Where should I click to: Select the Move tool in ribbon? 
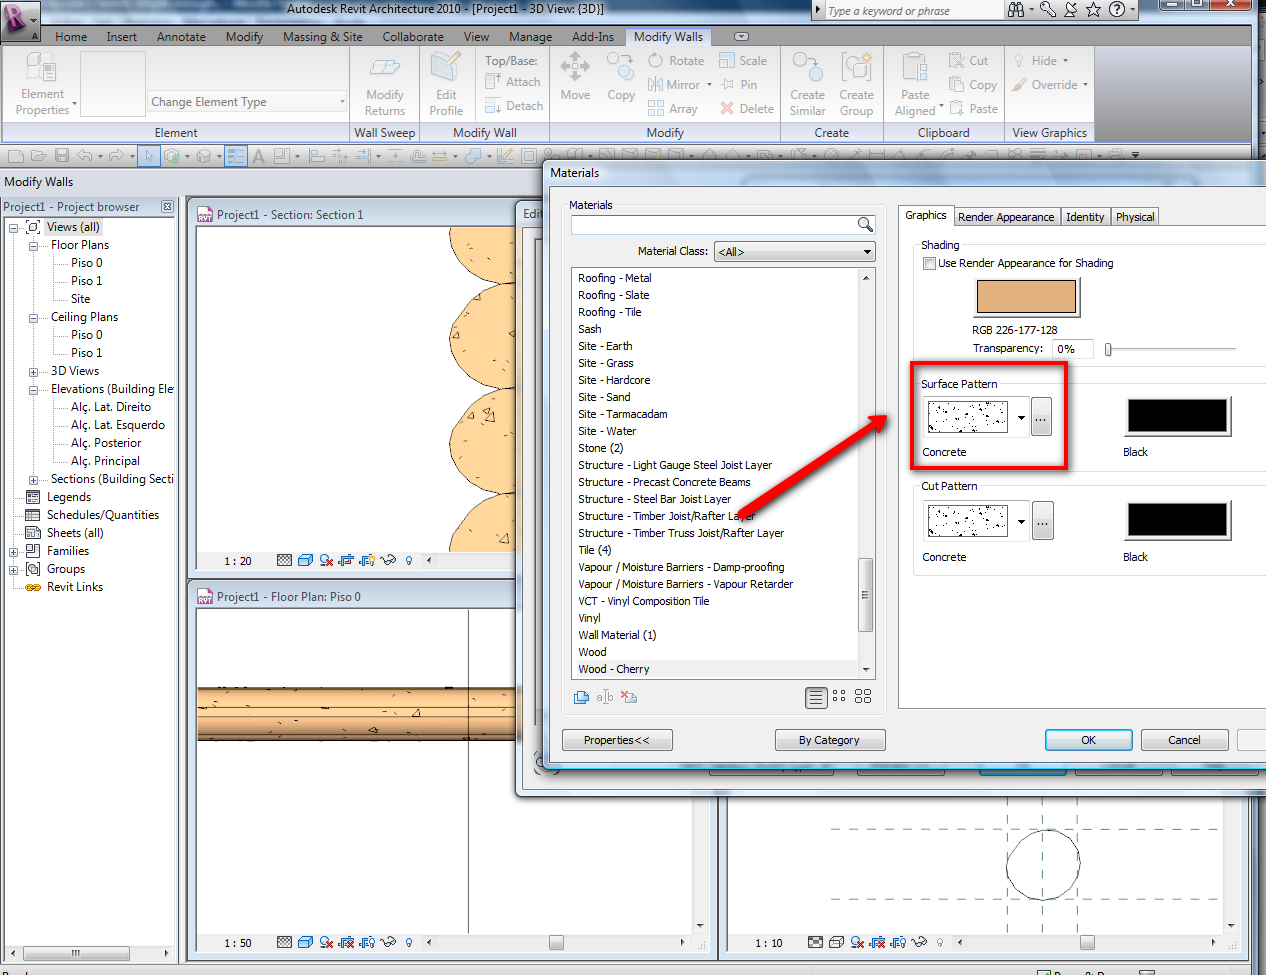point(575,77)
